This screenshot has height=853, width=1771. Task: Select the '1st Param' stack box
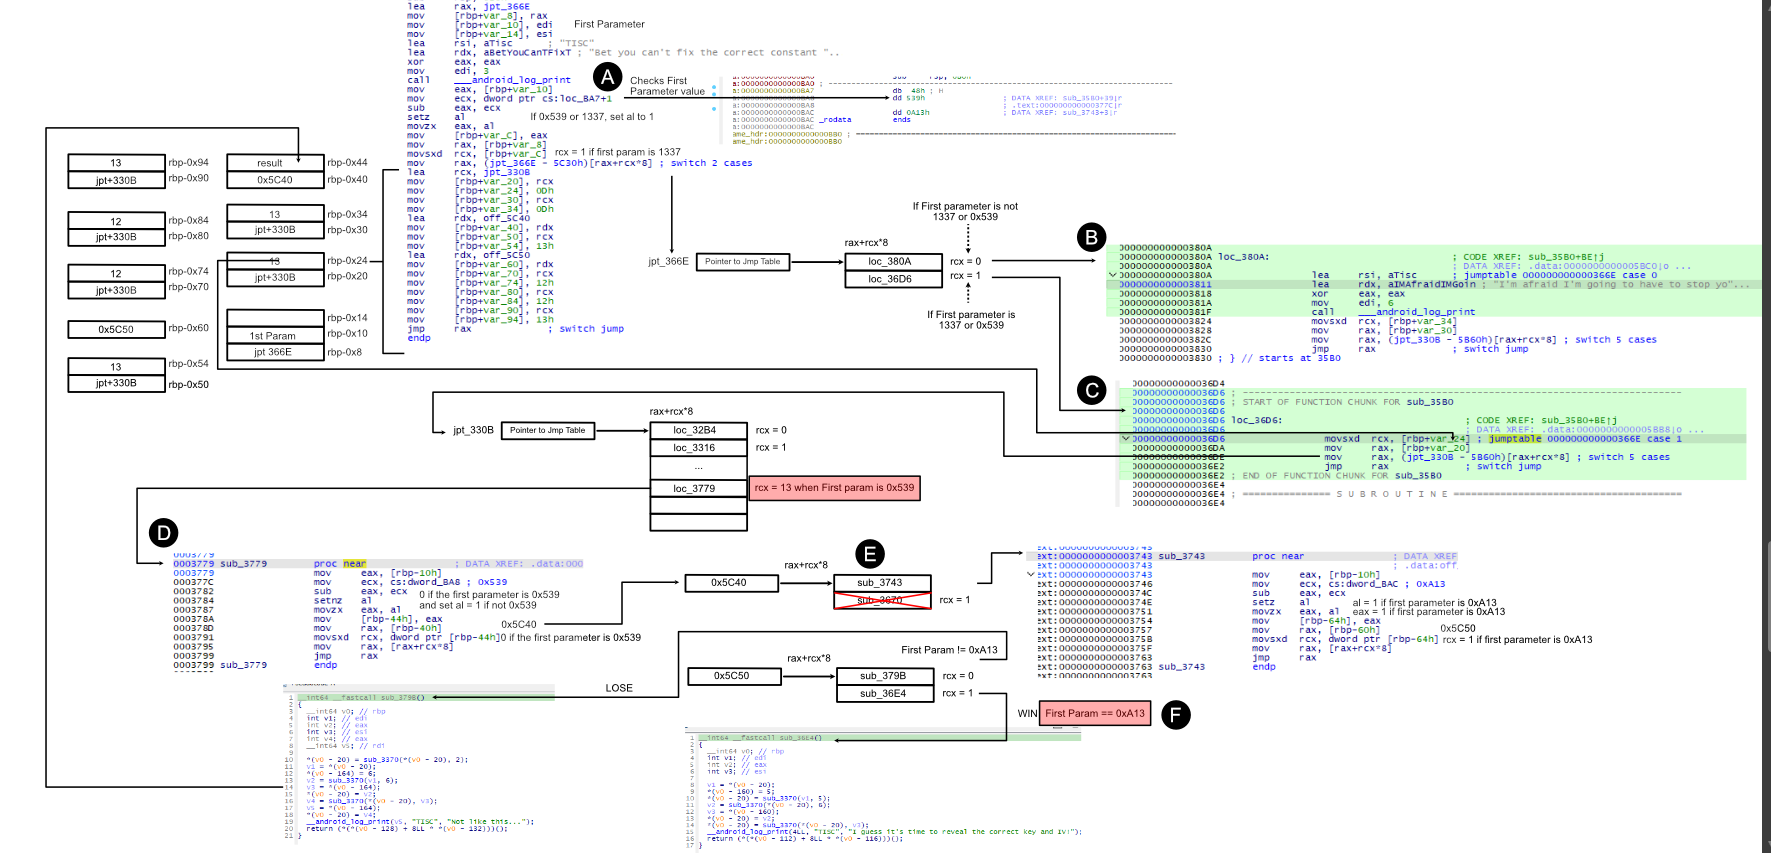(273, 336)
